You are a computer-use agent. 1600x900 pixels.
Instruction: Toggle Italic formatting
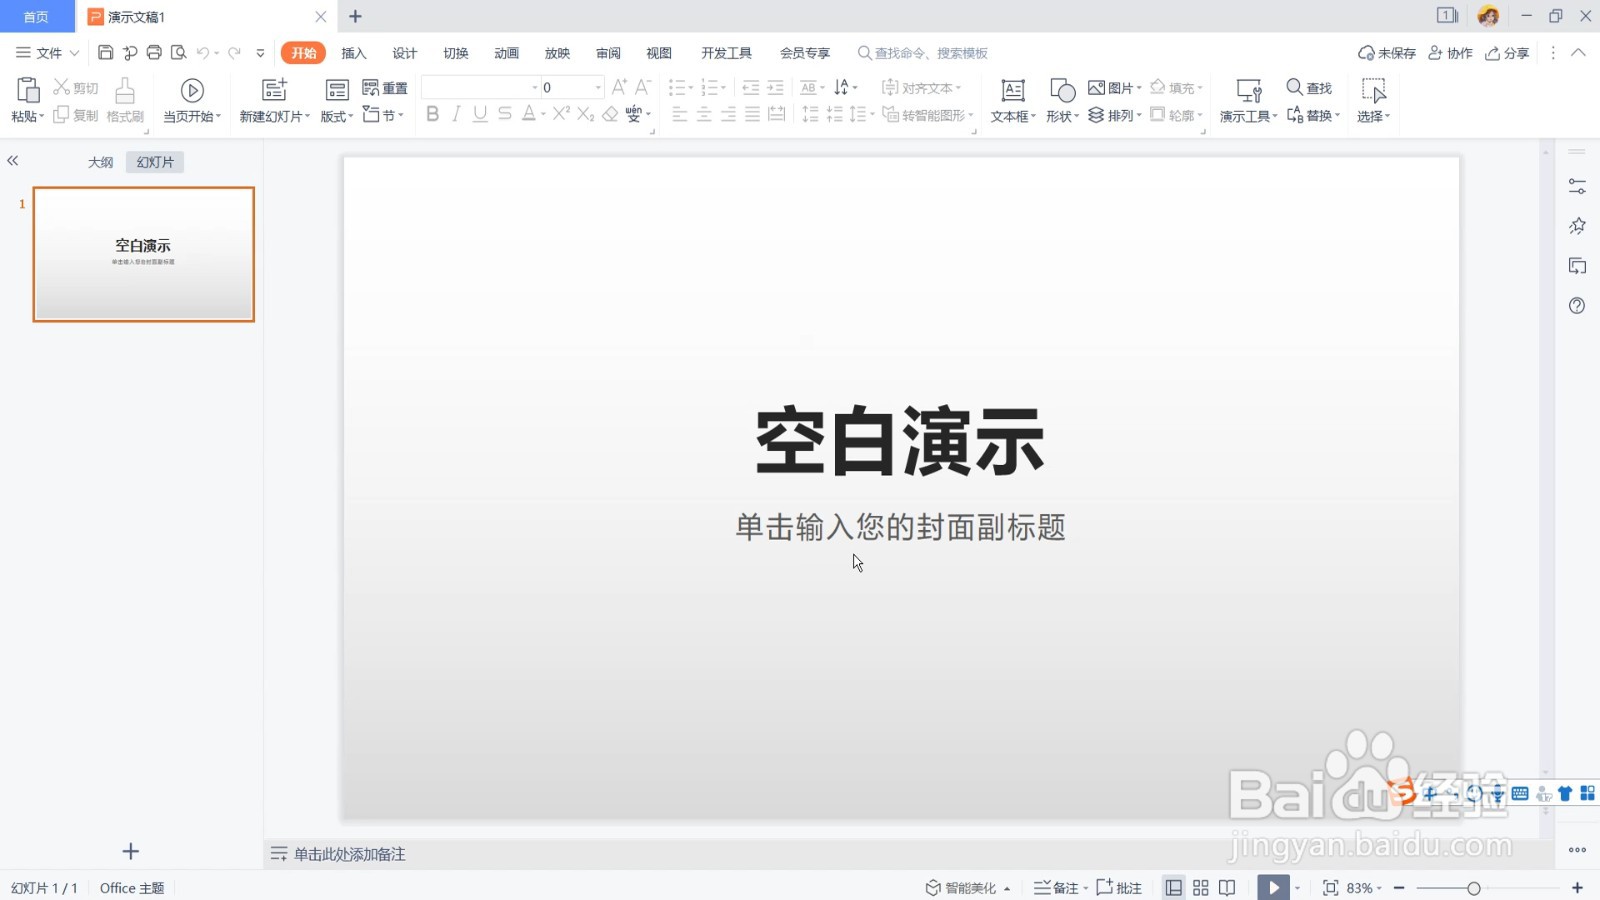(456, 114)
